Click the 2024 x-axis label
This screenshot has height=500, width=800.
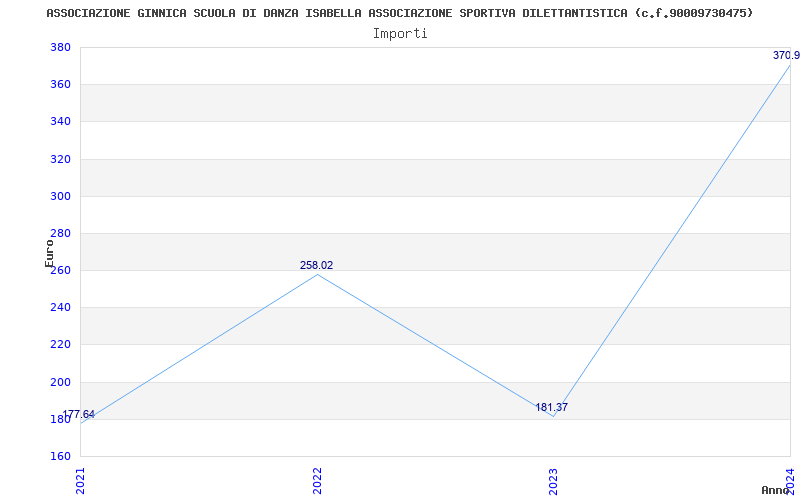pyautogui.click(x=791, y=481)
